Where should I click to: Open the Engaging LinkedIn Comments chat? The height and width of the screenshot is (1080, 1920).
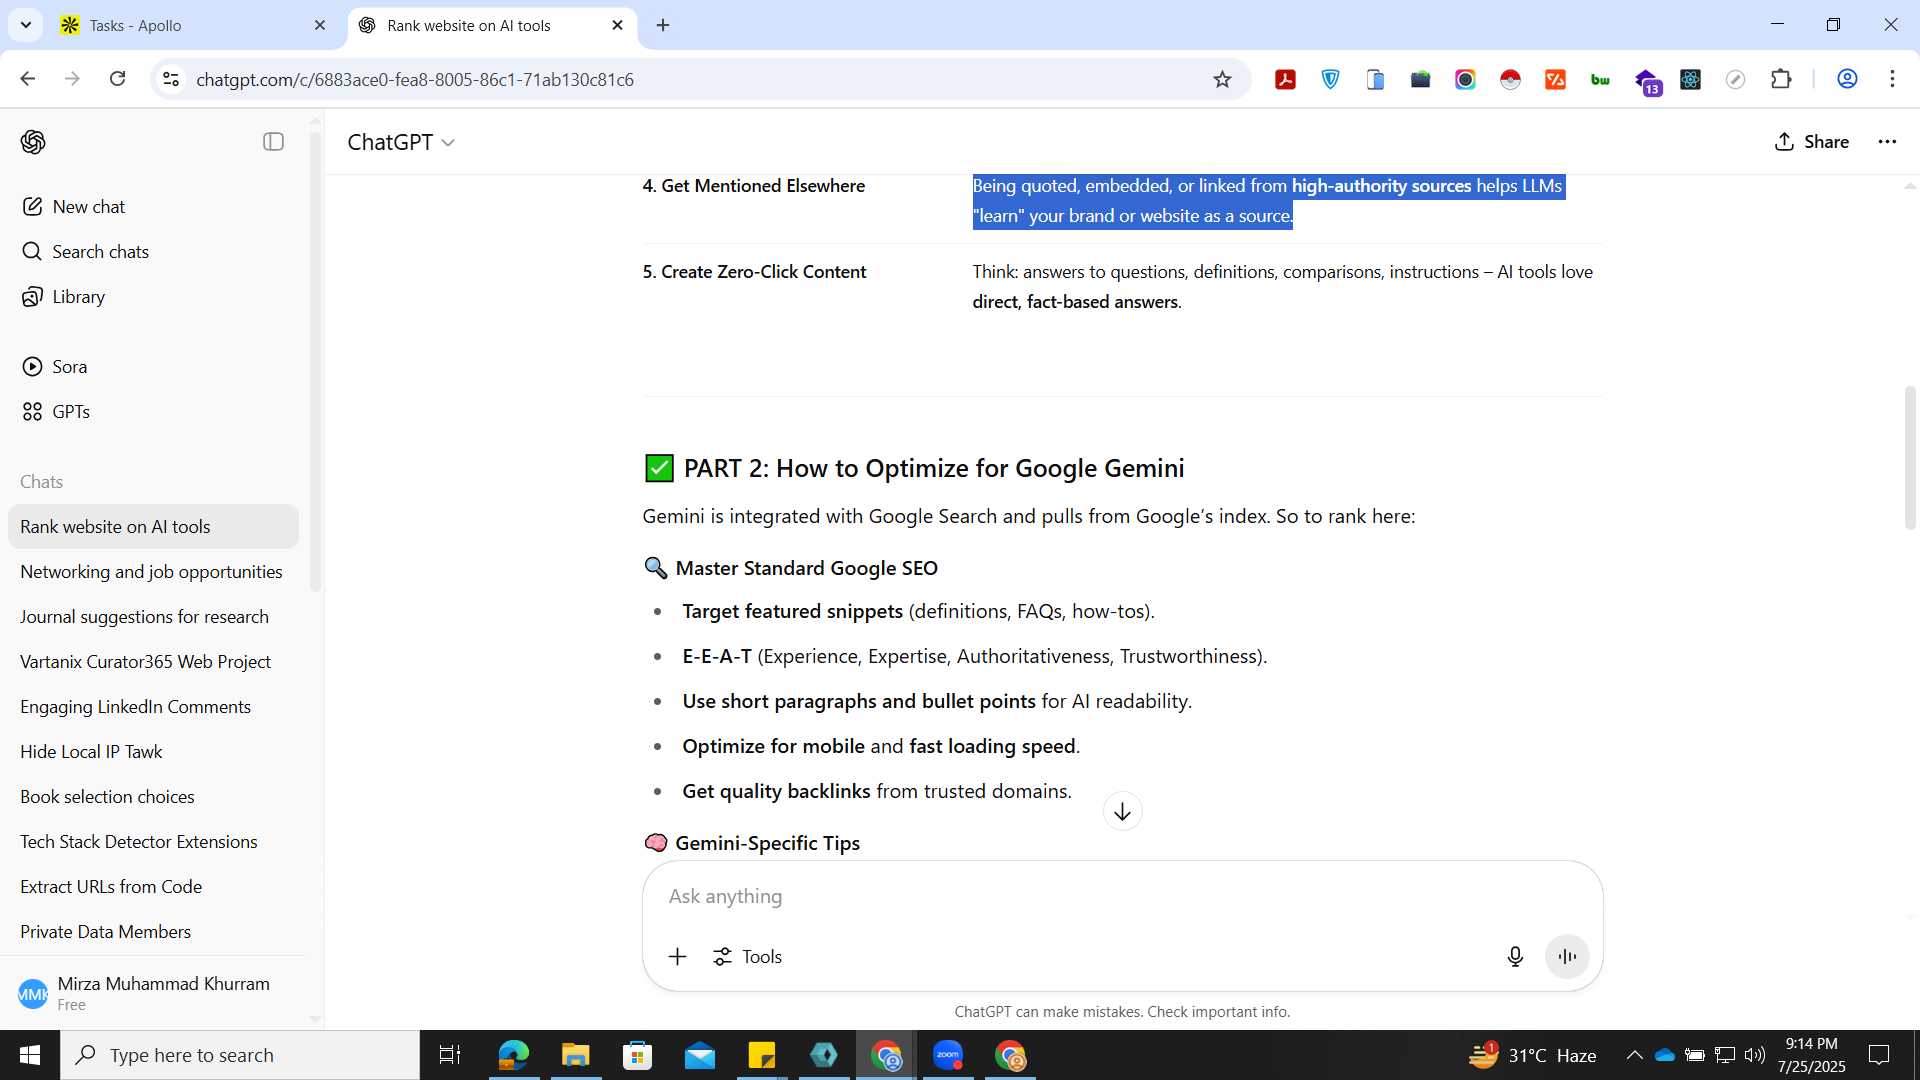pyautogui.click(x=153, y=707)
